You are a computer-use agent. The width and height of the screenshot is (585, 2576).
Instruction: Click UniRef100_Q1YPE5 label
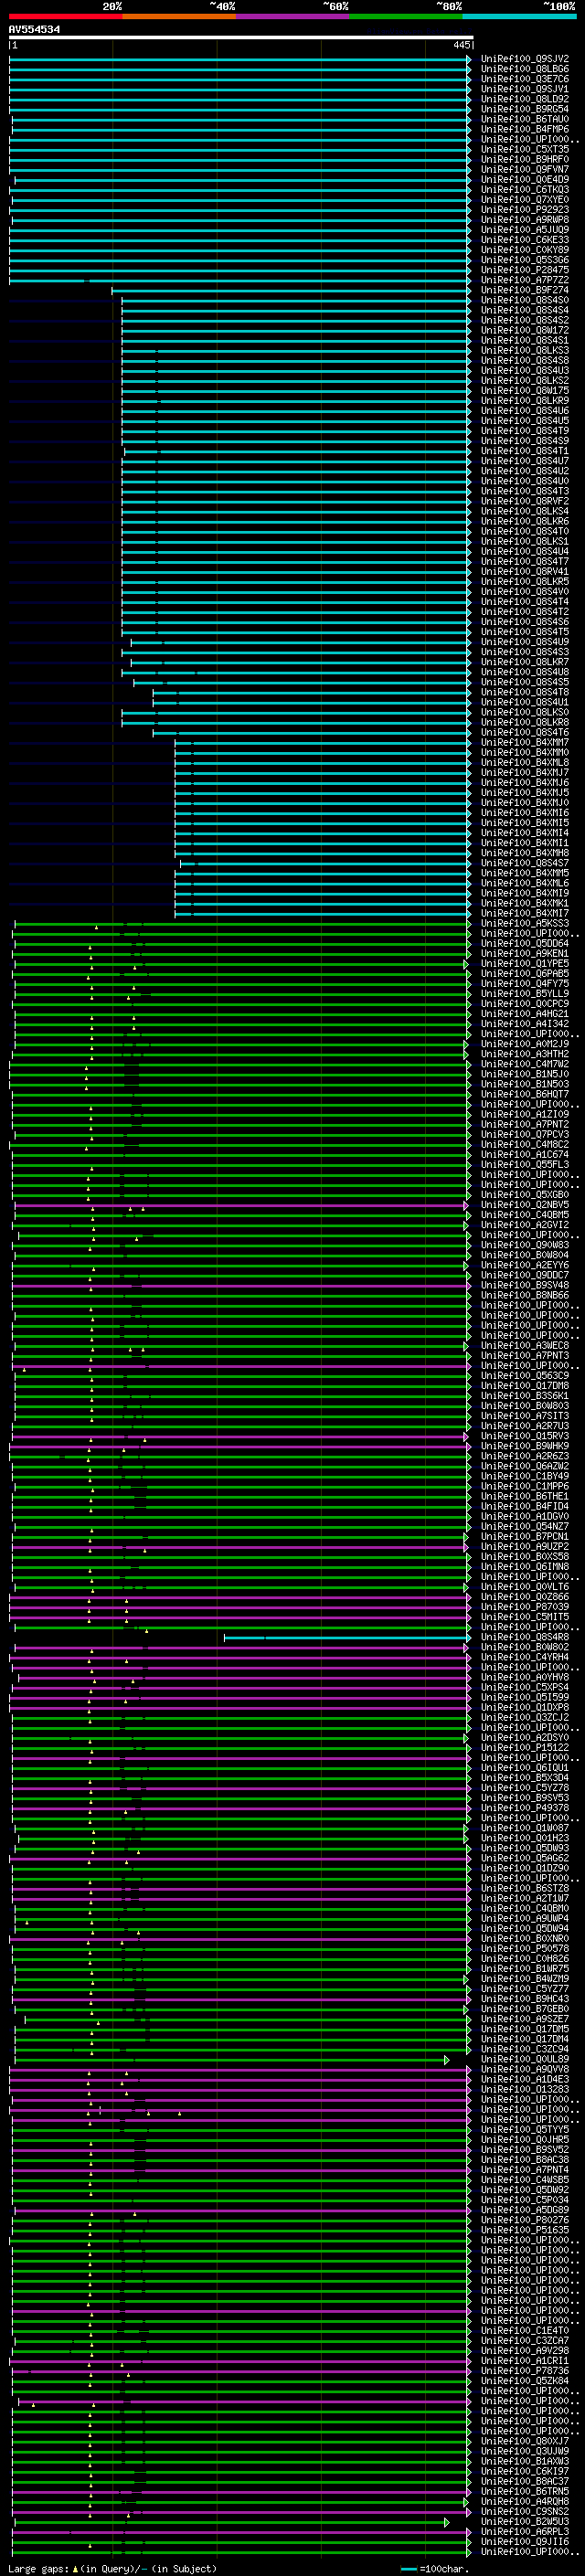point(525,963)
